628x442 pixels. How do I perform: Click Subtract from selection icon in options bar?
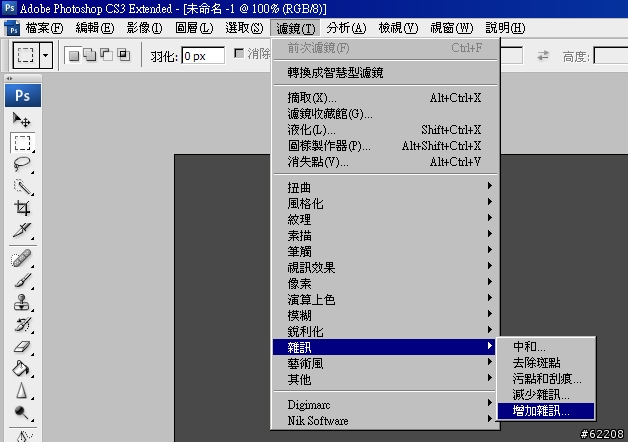(x=107, y=55)
